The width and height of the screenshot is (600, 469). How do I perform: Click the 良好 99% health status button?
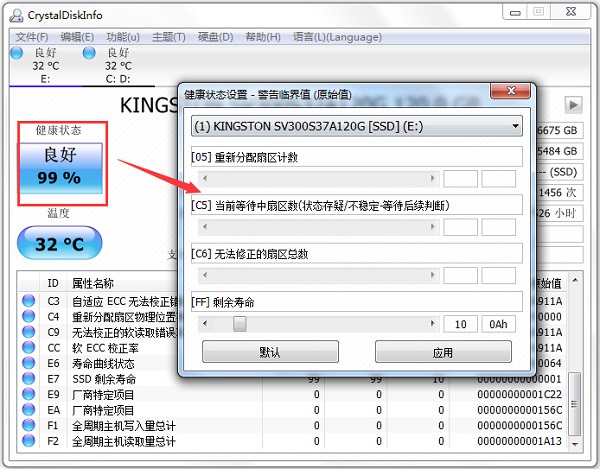pos(61,168)
